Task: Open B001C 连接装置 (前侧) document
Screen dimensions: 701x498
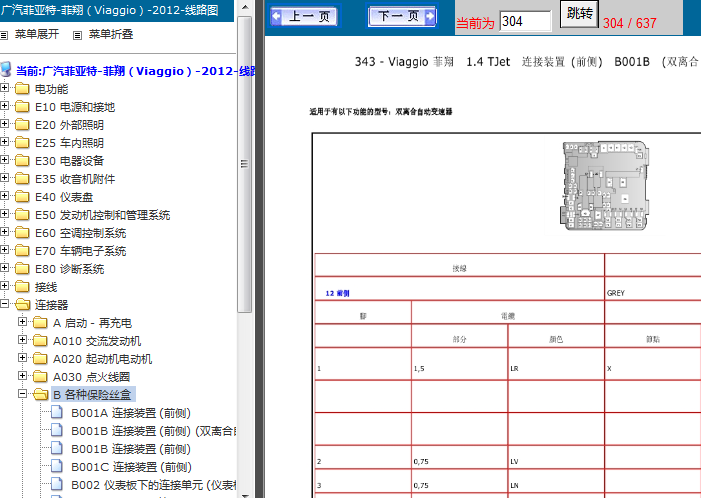Action: point(131,467)
